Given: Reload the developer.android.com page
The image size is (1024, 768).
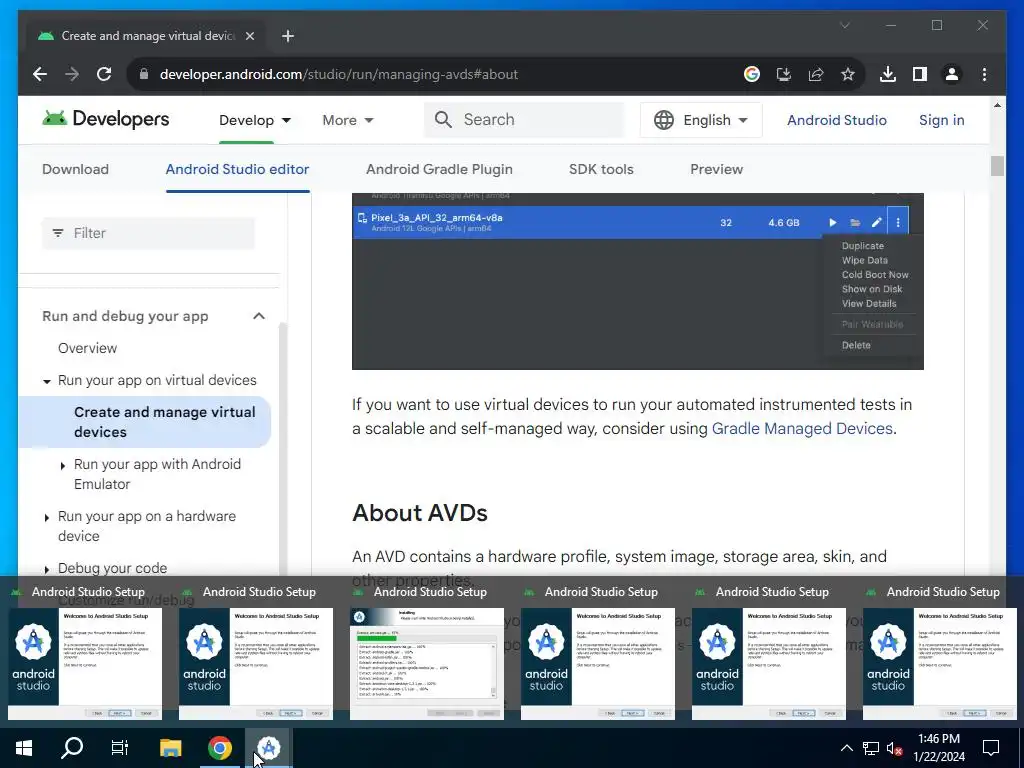Looking at the screenshot, I should coord(104,74).
